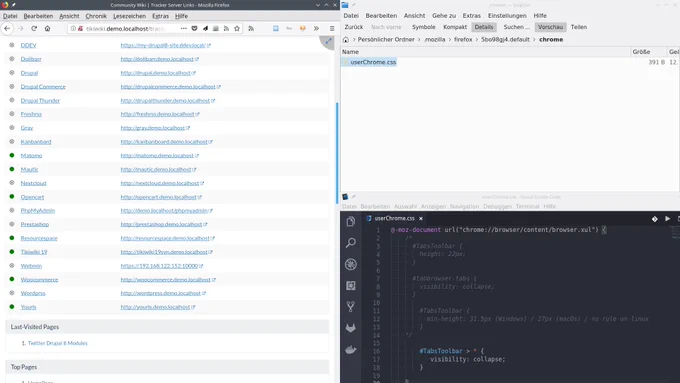Open VS Code Search panel
This screenshot has height=383, width=680.
coord(351,242)
